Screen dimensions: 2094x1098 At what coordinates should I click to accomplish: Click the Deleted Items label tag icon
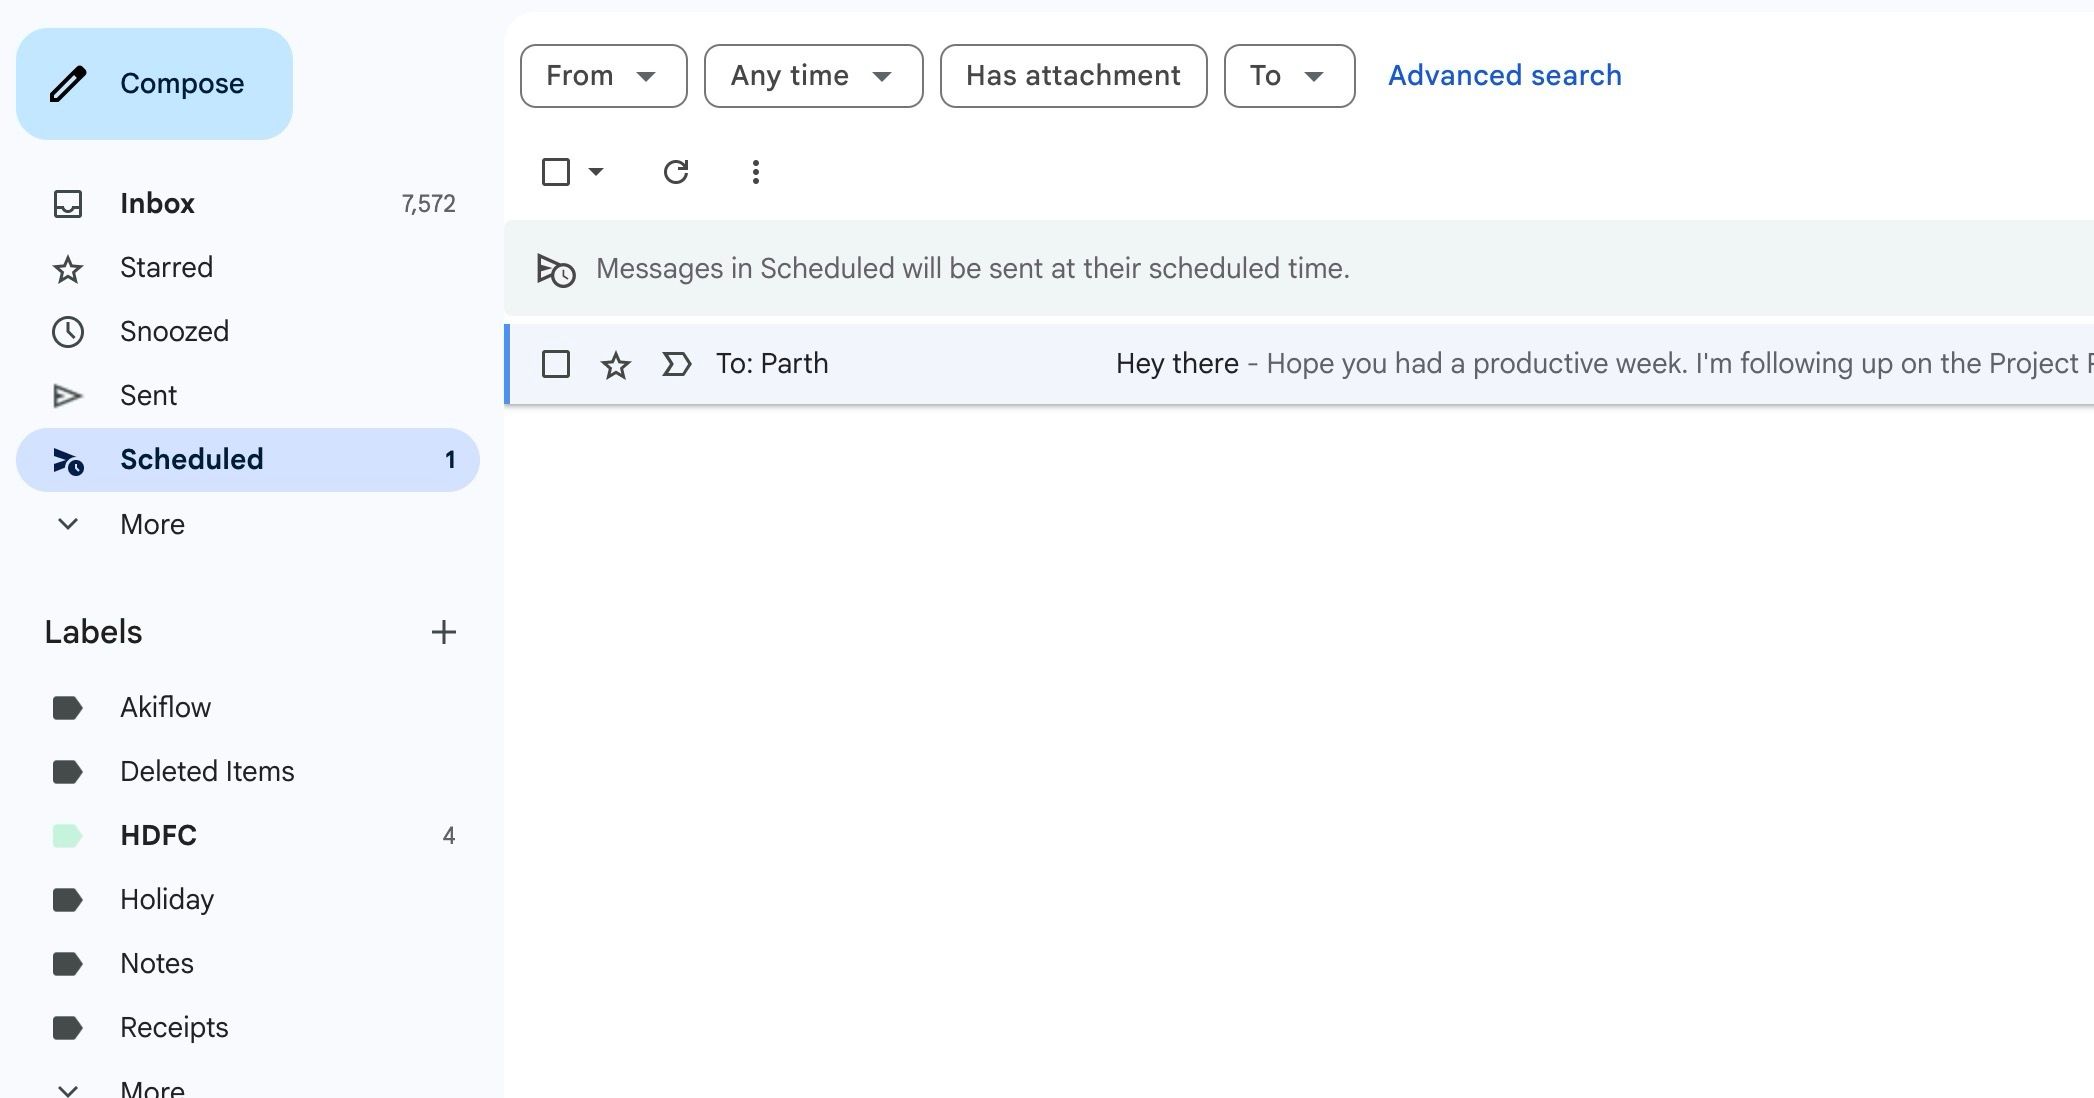click(x=67, y=772)
